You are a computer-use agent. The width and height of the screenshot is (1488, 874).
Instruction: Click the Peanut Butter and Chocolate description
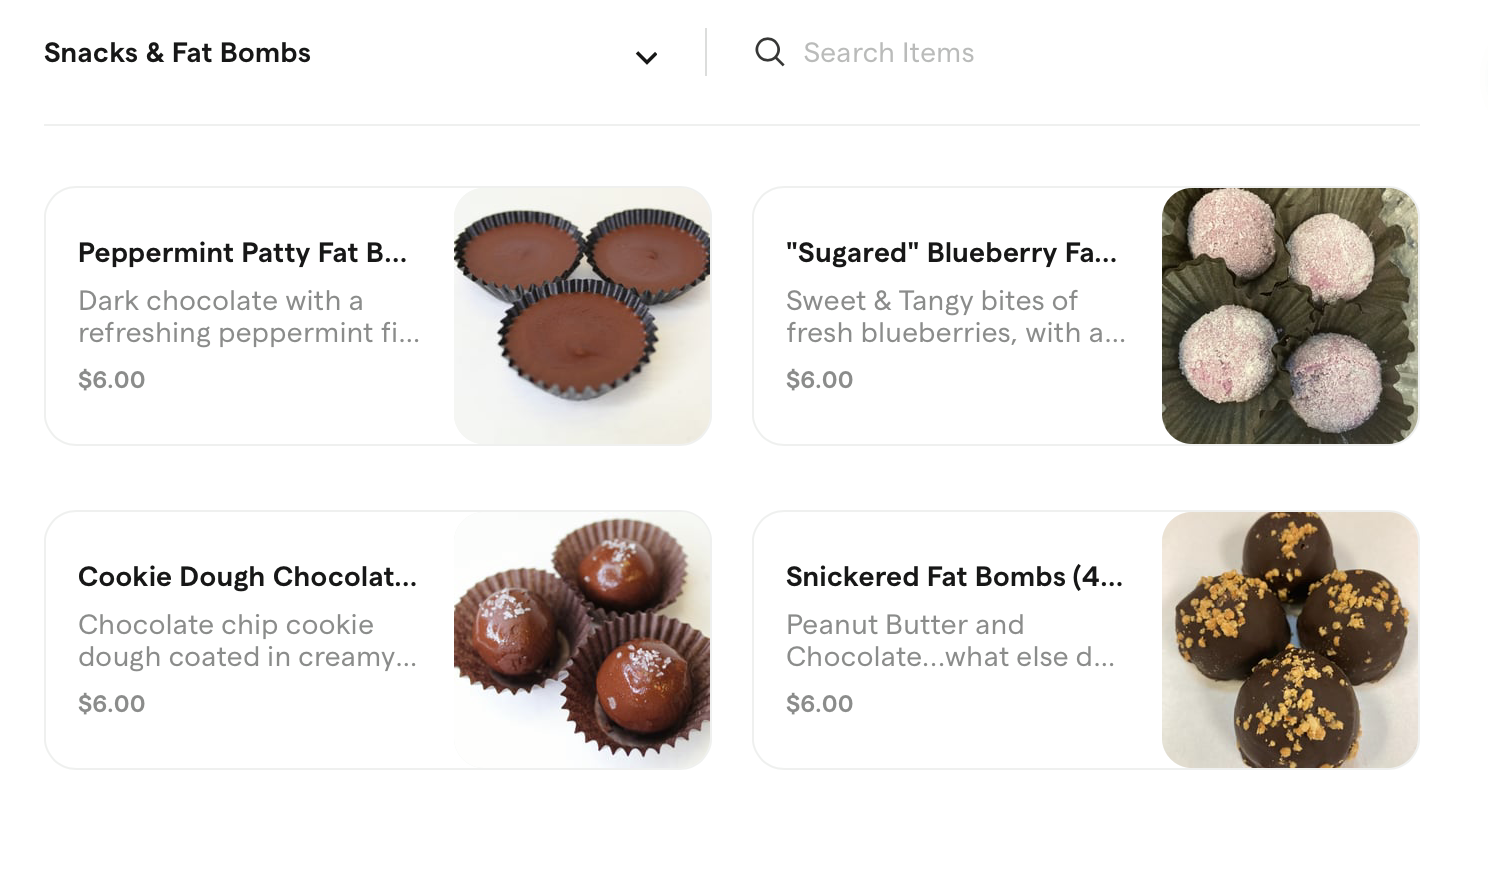[950, 640]
